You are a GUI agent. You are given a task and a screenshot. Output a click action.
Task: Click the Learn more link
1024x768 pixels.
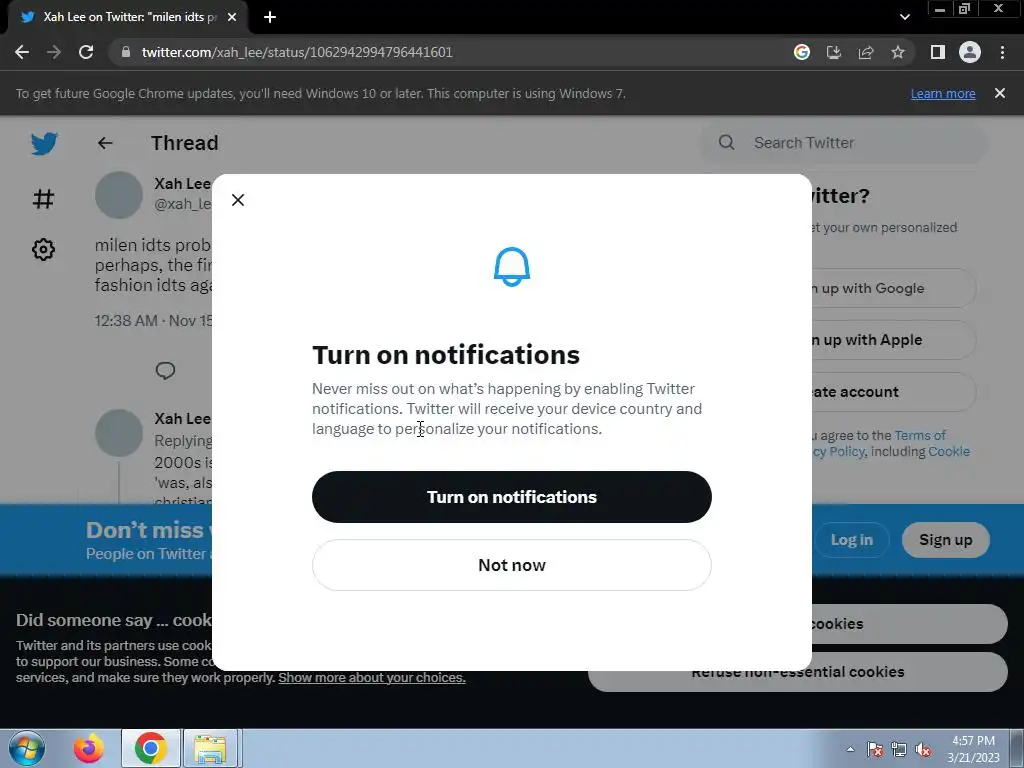tap(943, 93)
